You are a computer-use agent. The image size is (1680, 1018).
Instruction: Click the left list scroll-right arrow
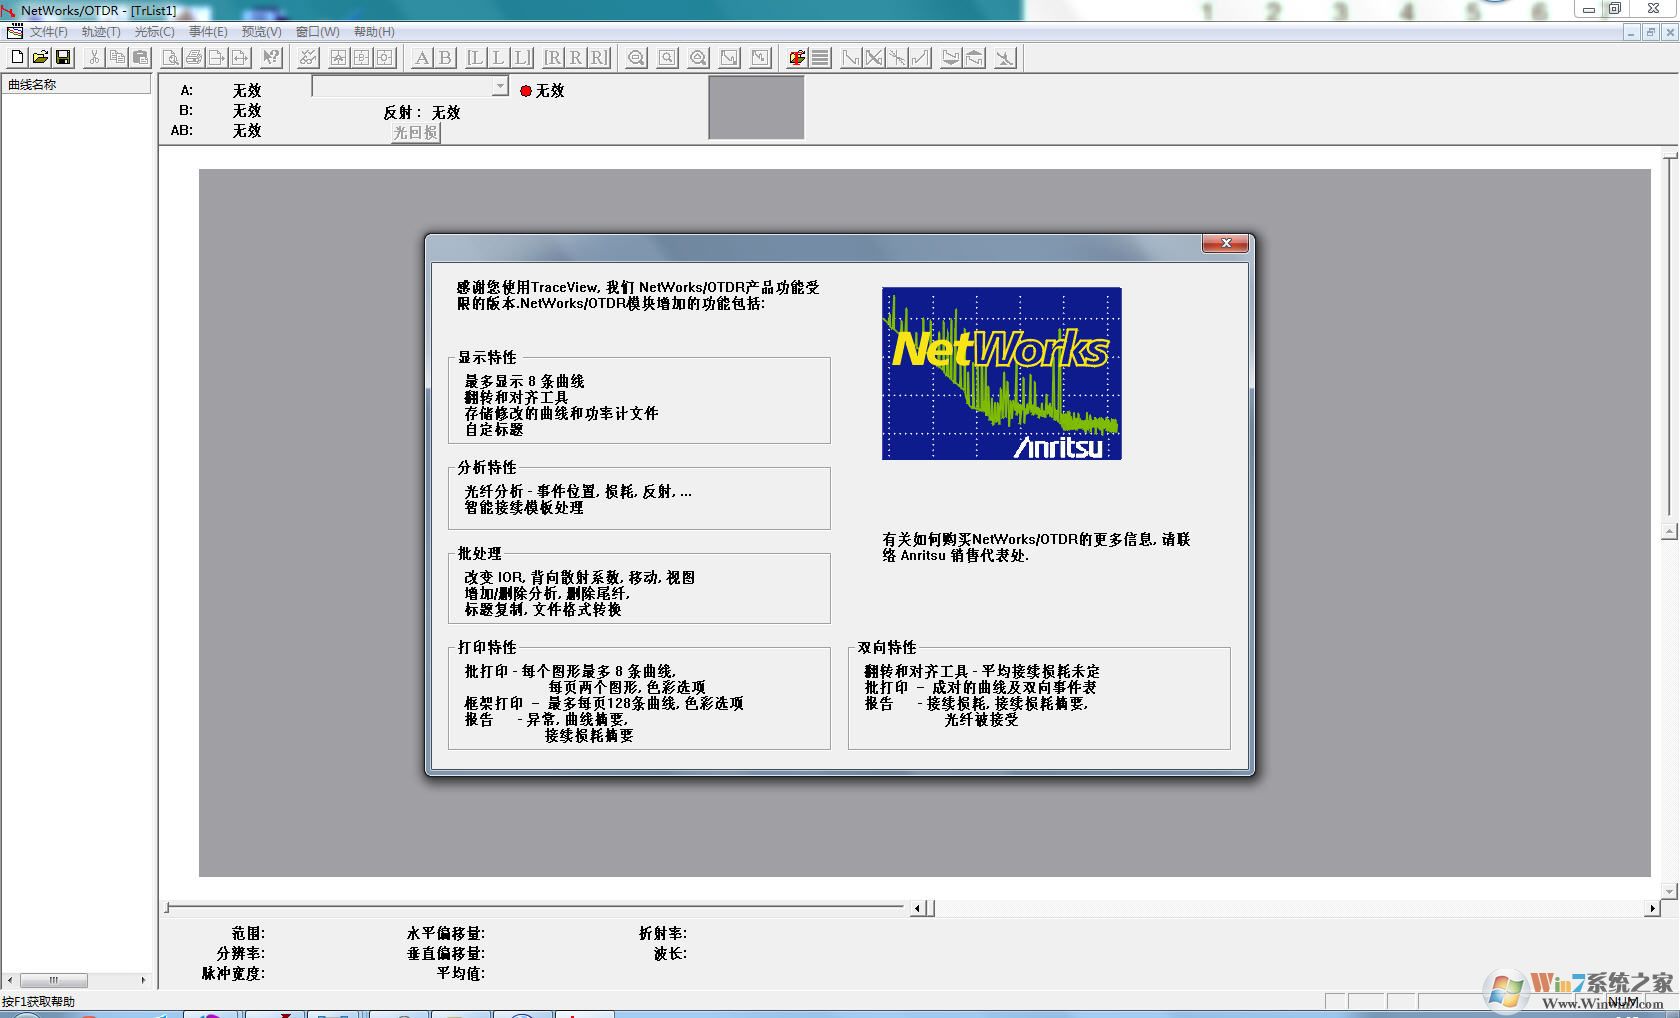point(143,980)
